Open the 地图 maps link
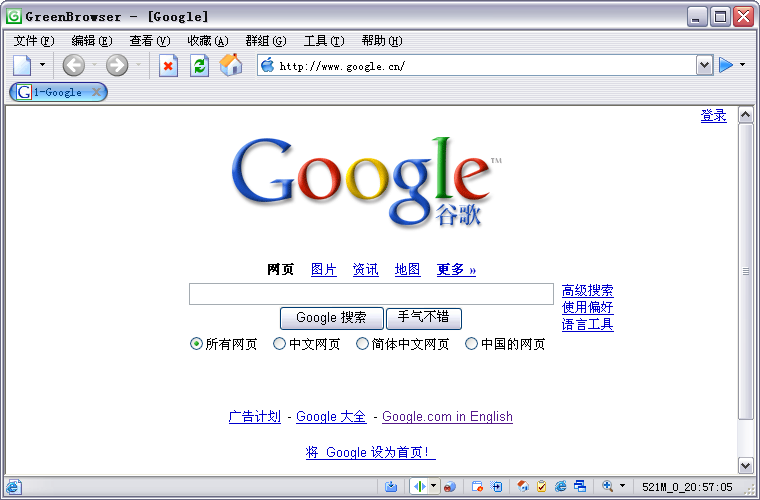Screen dimensions: 760x500 tap(407, 269)
